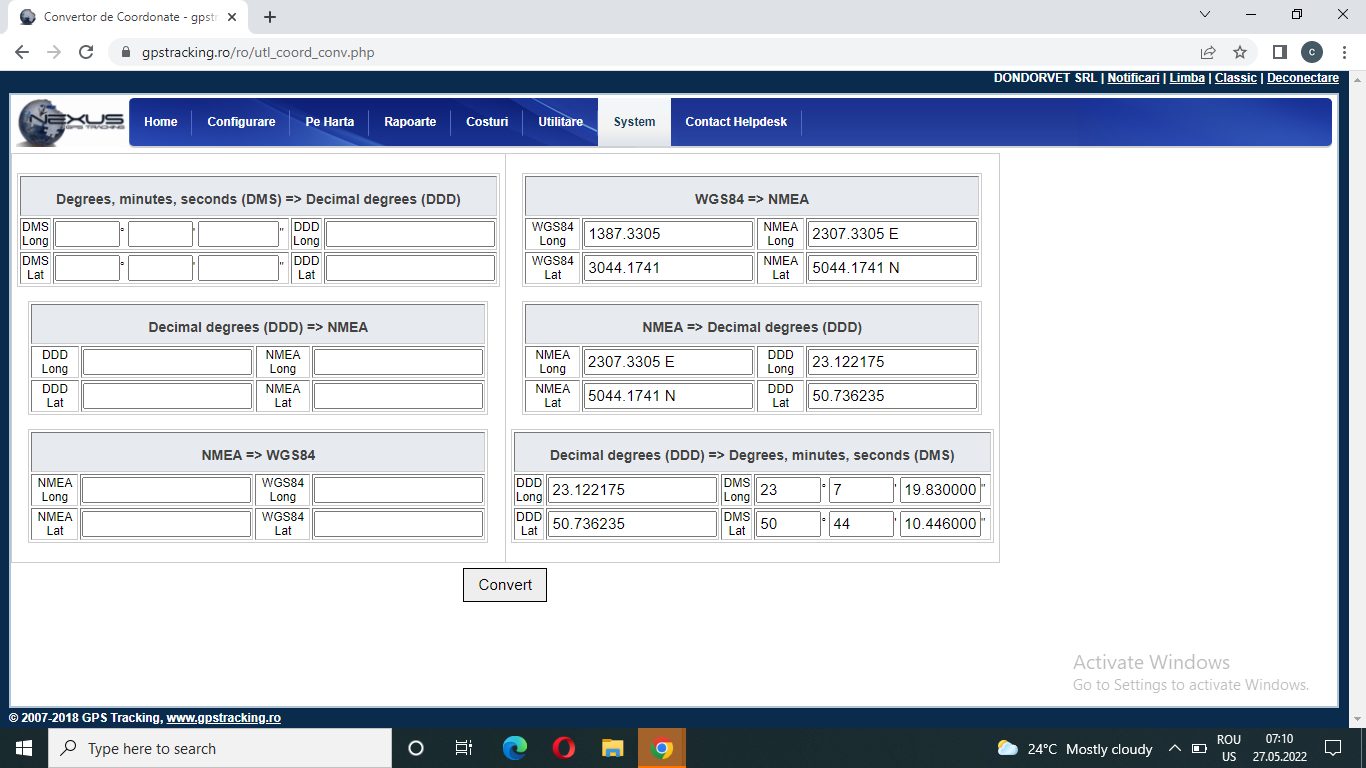Click the WGS84 Long input field
Viewport: 1366px width, 768px height.
pos(668,234)
